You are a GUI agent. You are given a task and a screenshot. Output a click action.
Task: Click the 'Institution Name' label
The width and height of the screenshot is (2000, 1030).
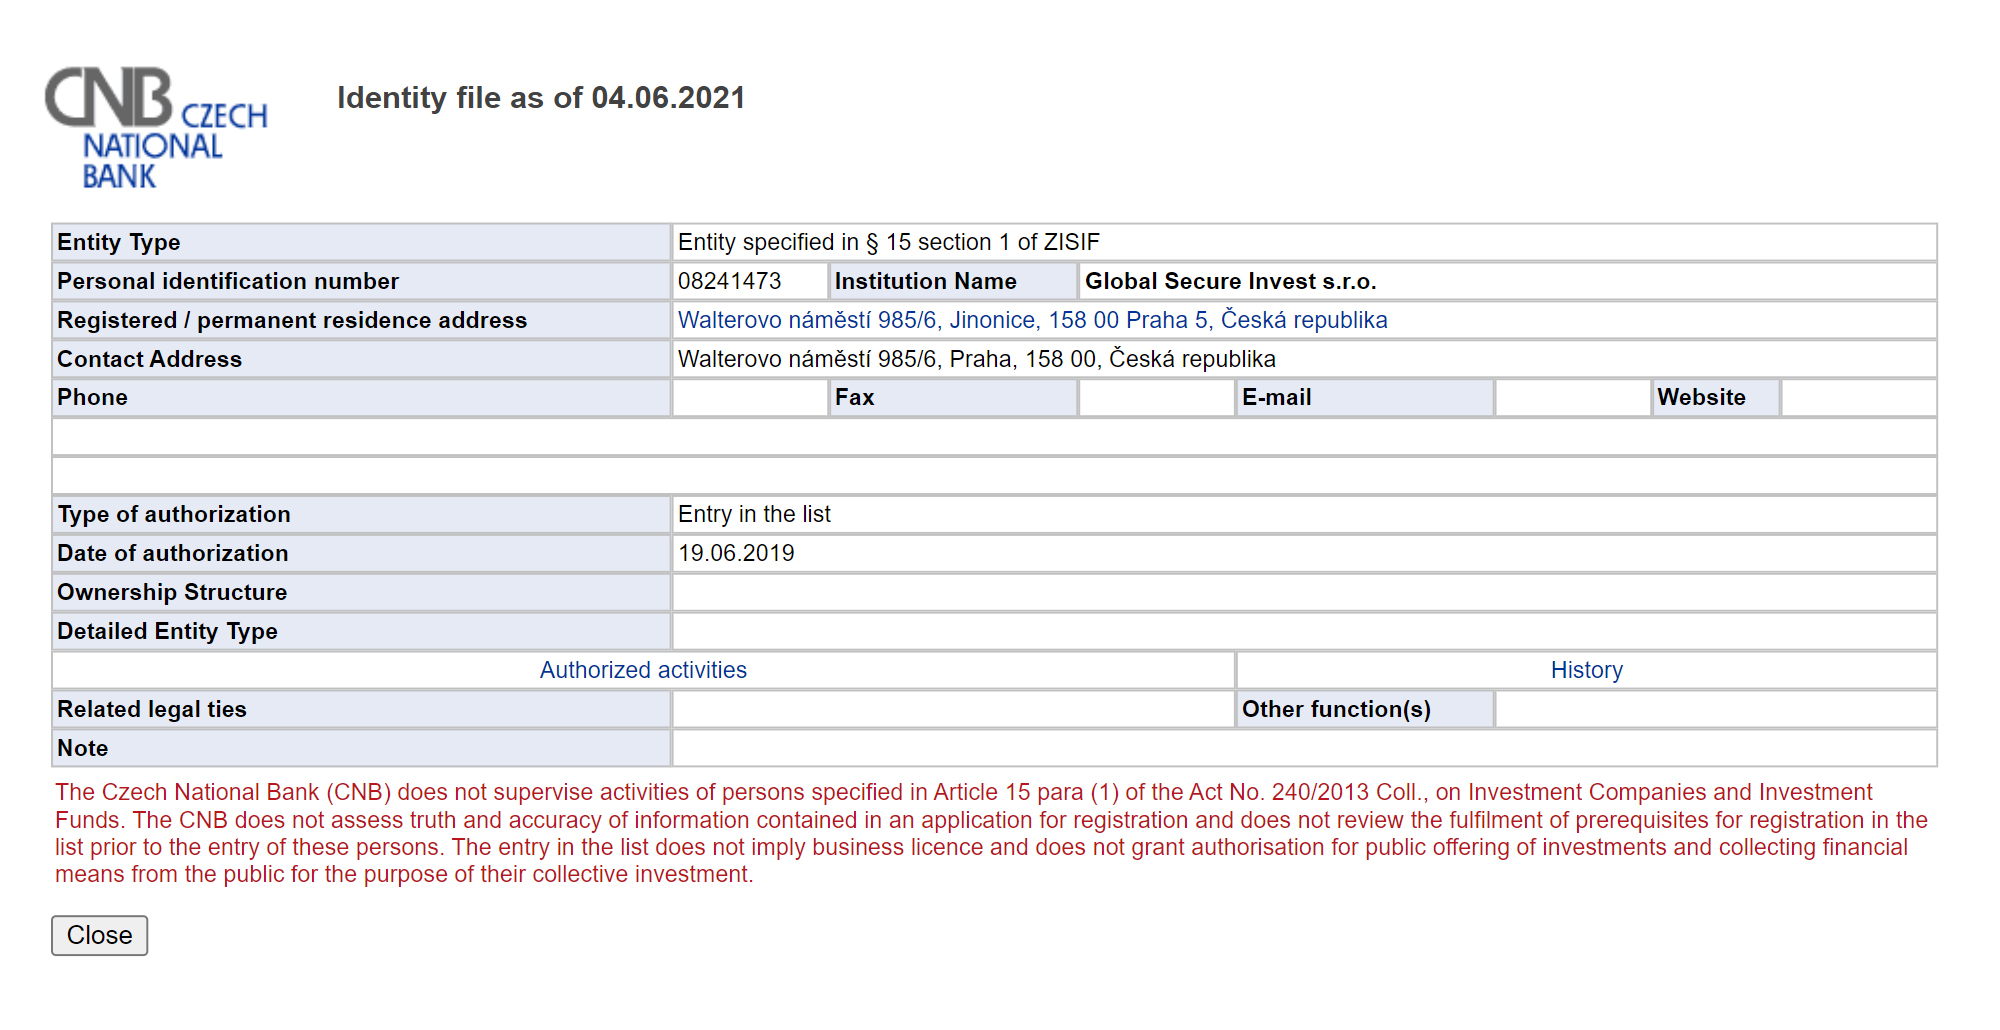[925, 281]
